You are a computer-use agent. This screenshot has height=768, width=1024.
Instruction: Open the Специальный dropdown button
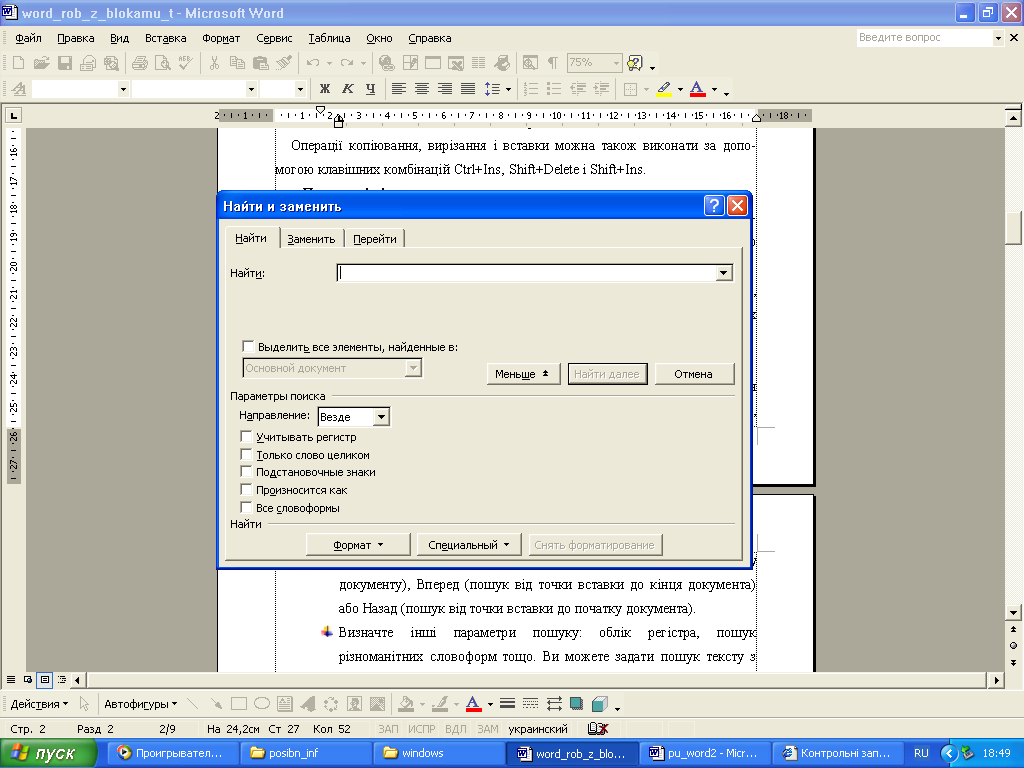pos(469,545)
